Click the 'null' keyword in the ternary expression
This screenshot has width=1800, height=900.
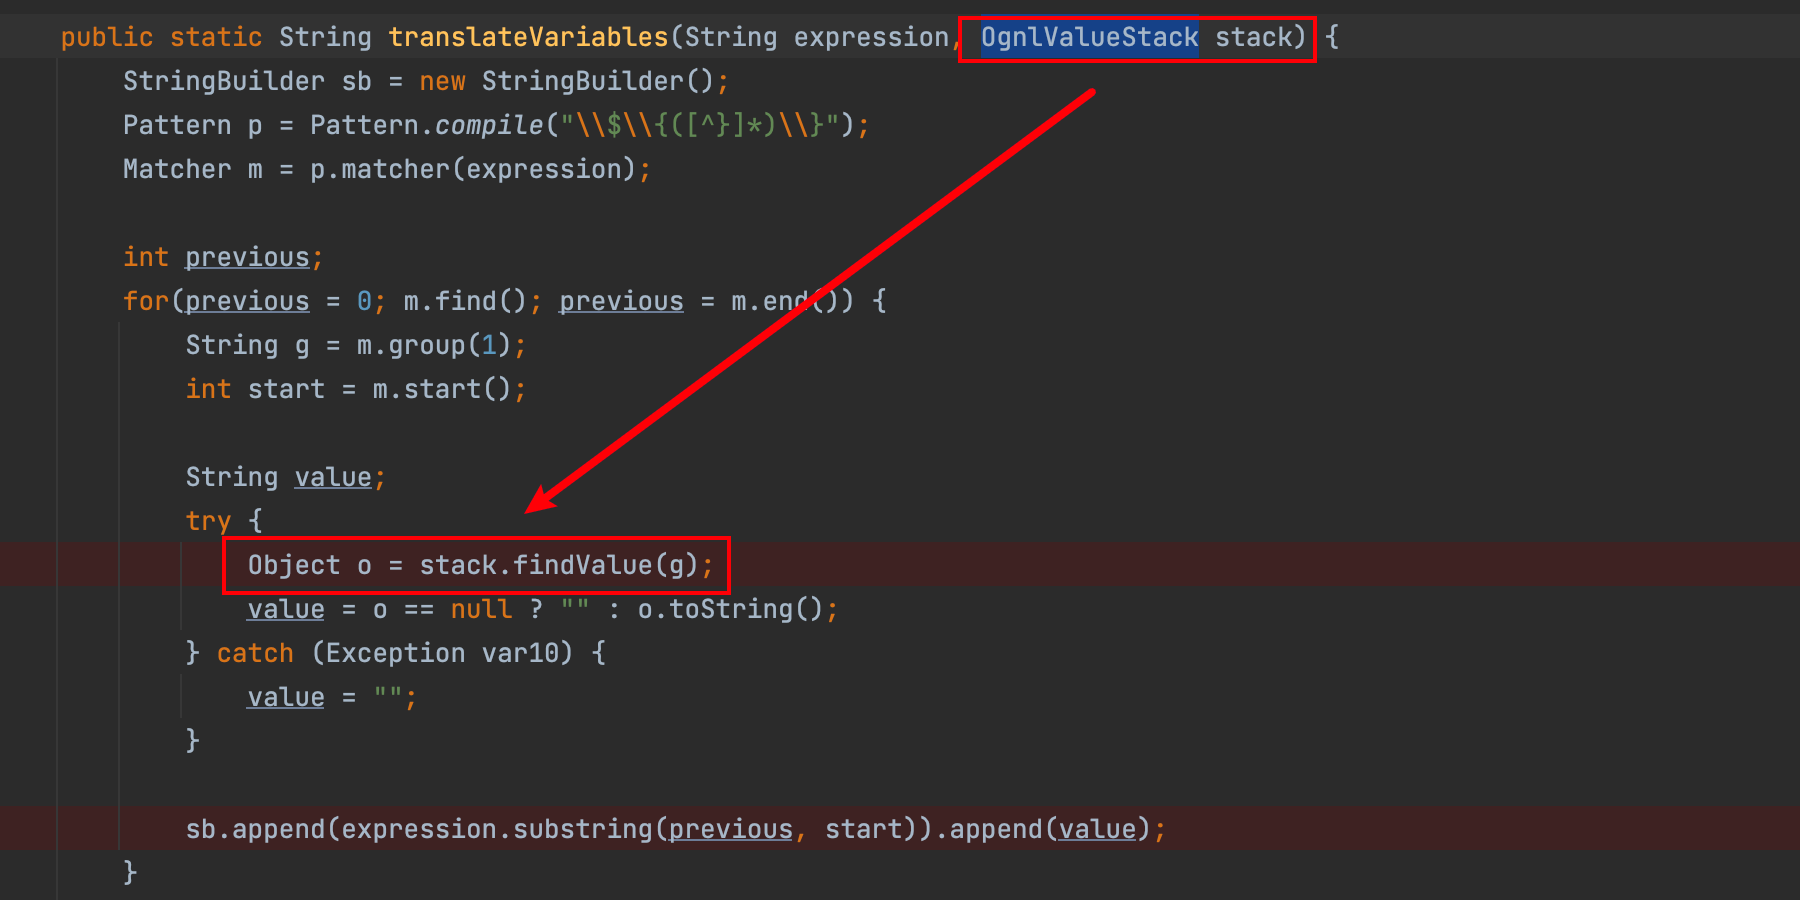click(480, 610)
